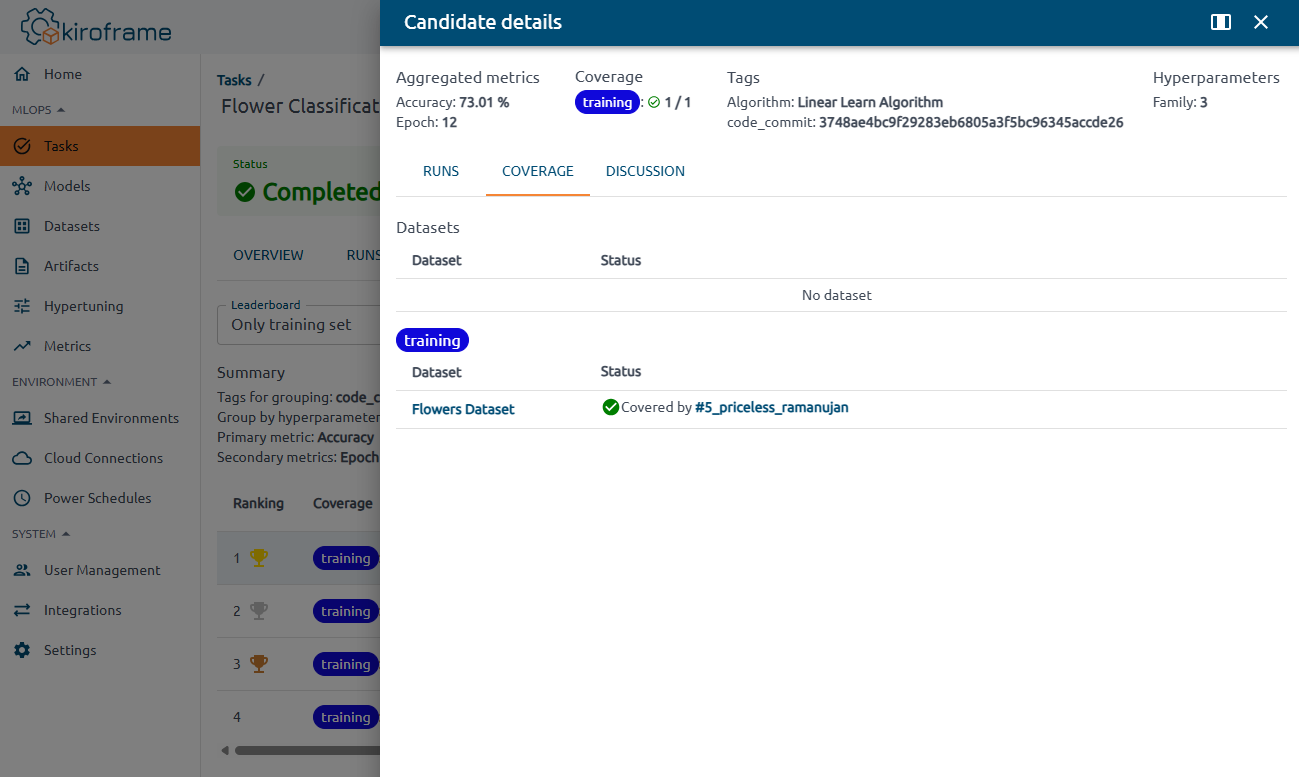Image resolution: width=1299 pixels, height=777 pixels.
Task: Click the Home icon in sidebar
Action: click(22, 74)
